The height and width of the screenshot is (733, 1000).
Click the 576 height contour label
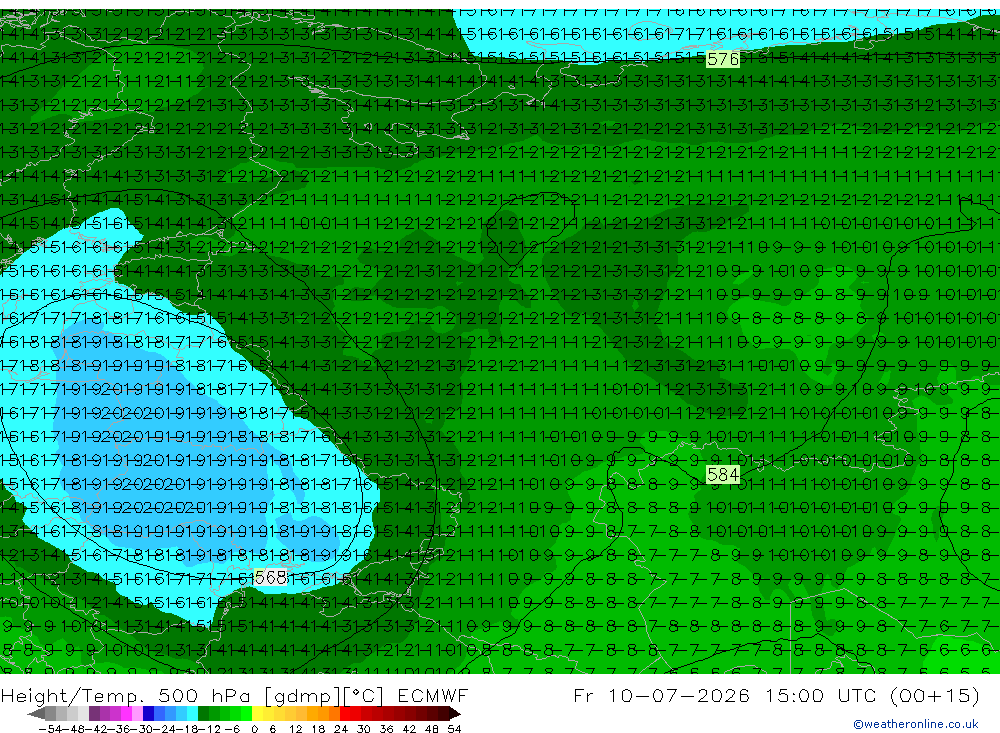pyautogui.click(x=723, y=59)
